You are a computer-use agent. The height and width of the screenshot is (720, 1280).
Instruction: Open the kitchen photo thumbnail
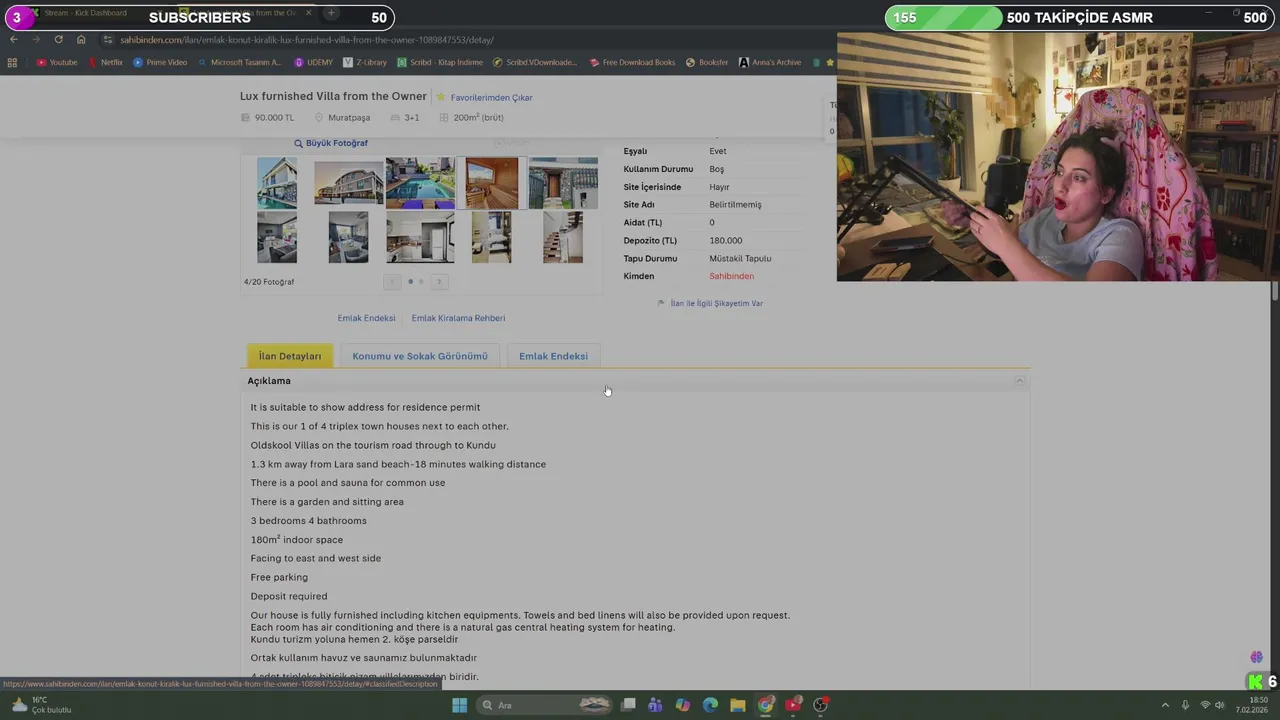pos(420,237)
